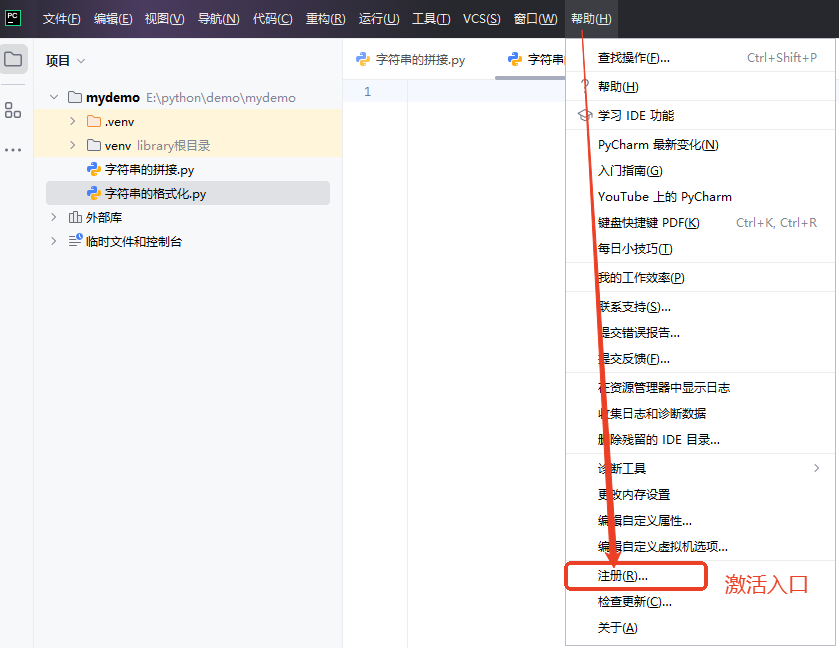Click the 学习 IDE 功能 graduation cap icon
This screenshot has height=648, width=839.
click(584, 116)
